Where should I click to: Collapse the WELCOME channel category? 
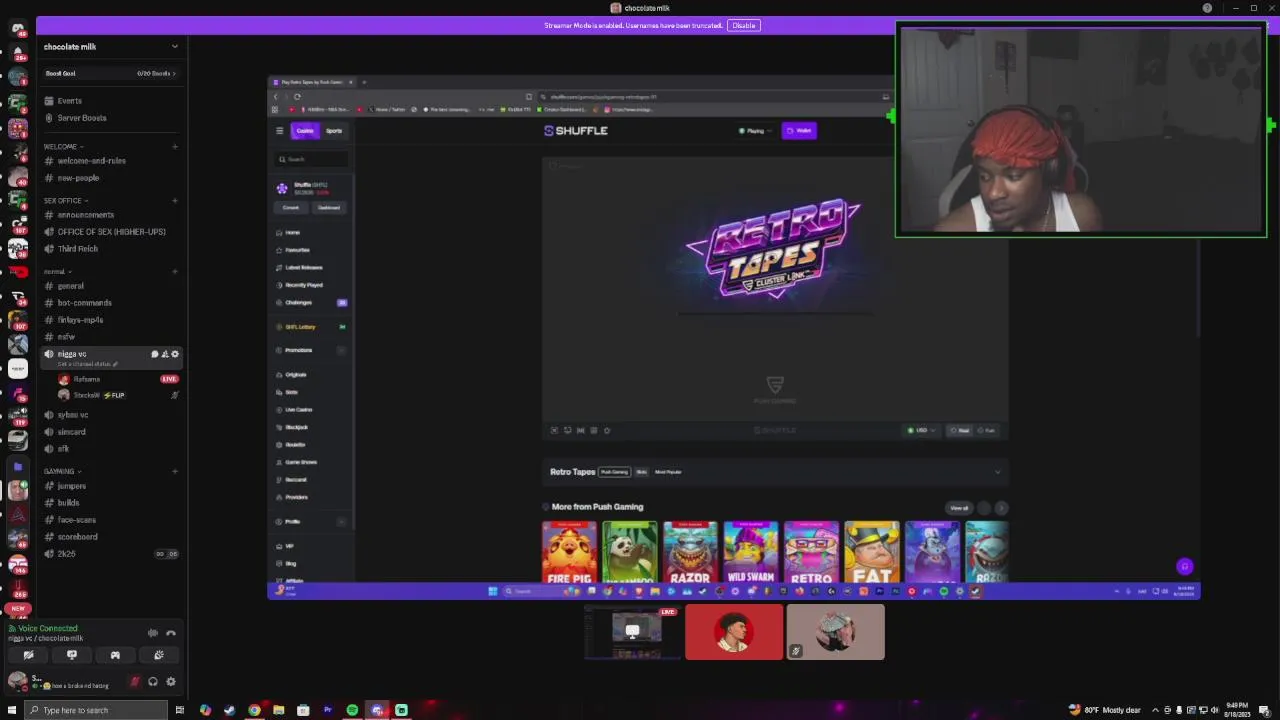pos(62,147)
